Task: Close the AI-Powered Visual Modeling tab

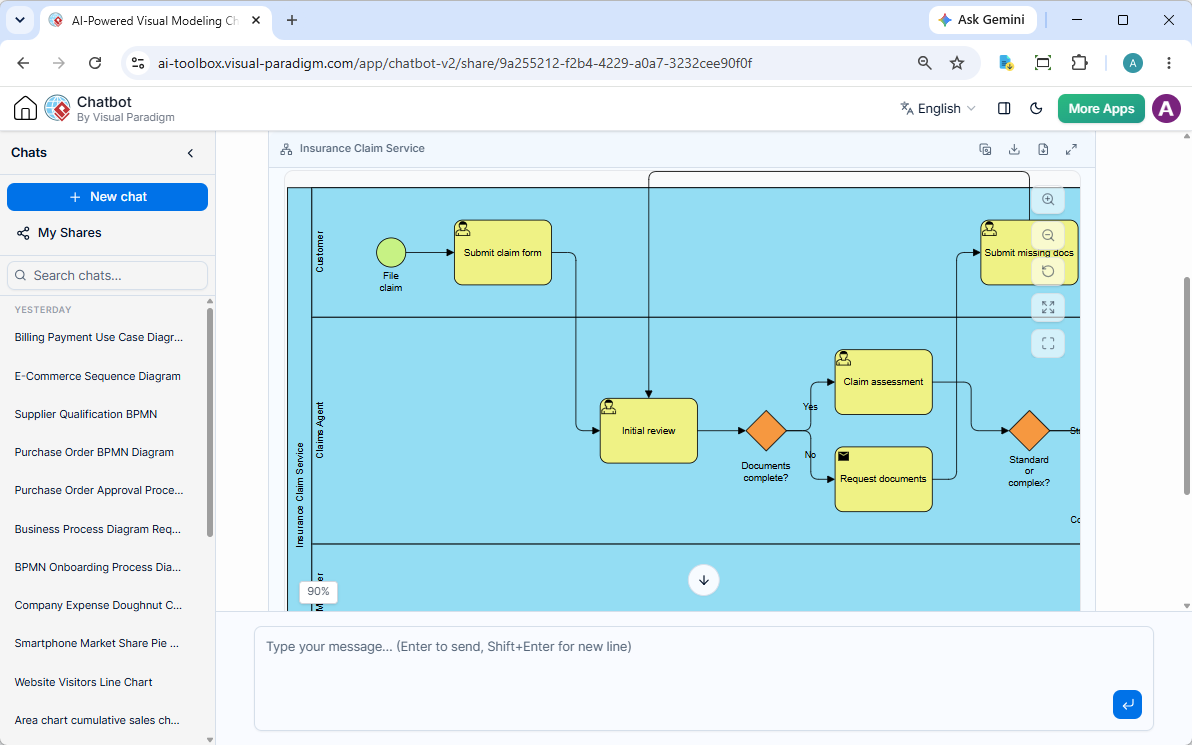Action: (x=256, y=21)
